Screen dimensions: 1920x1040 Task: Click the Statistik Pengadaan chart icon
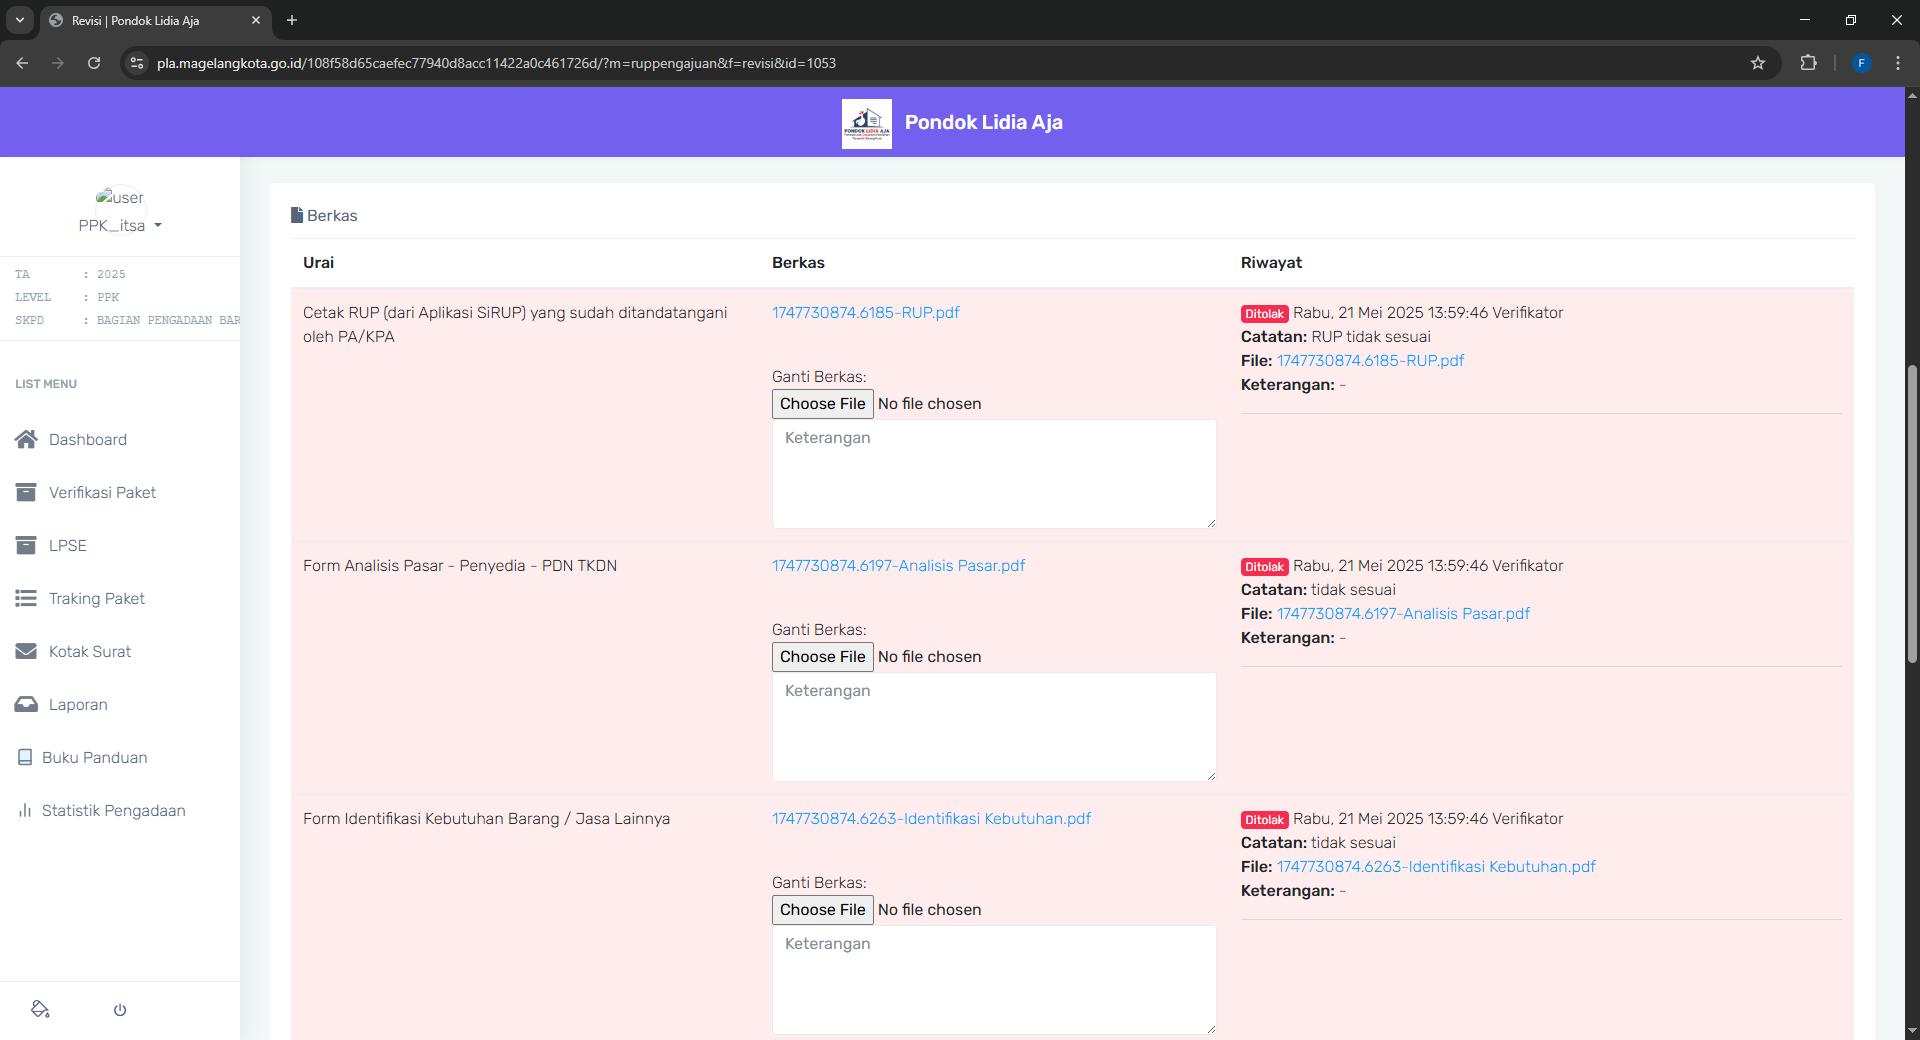(x=25, y=810)
